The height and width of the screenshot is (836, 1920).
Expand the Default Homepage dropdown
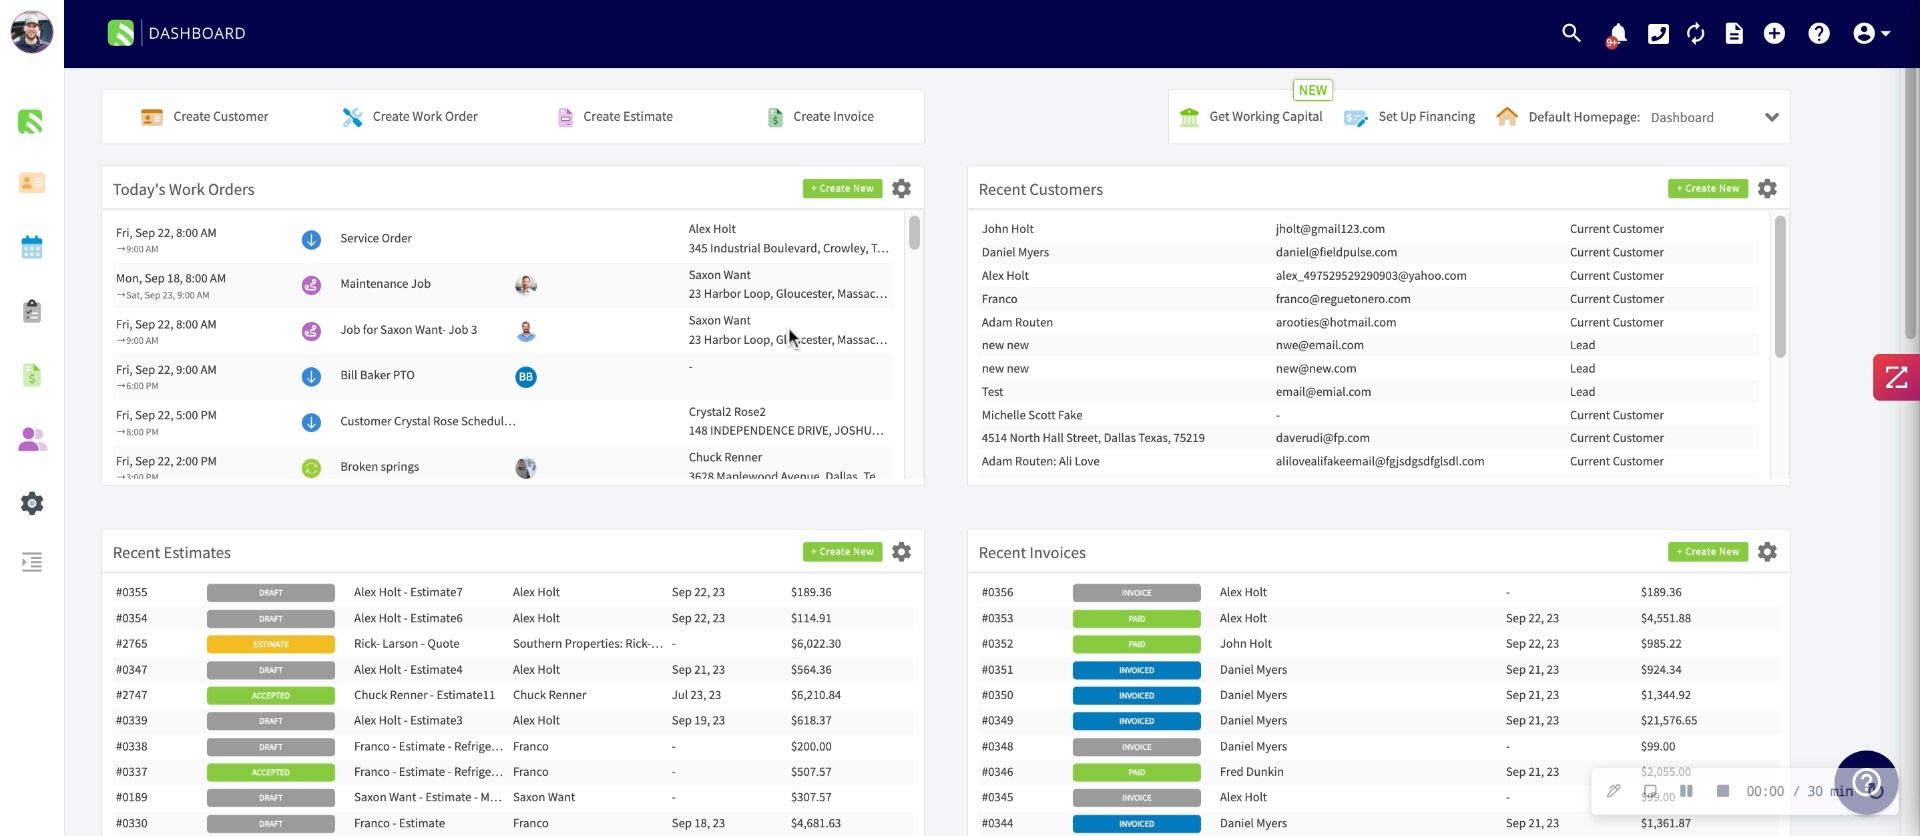pyautogui.click(x=1771, y=117)
